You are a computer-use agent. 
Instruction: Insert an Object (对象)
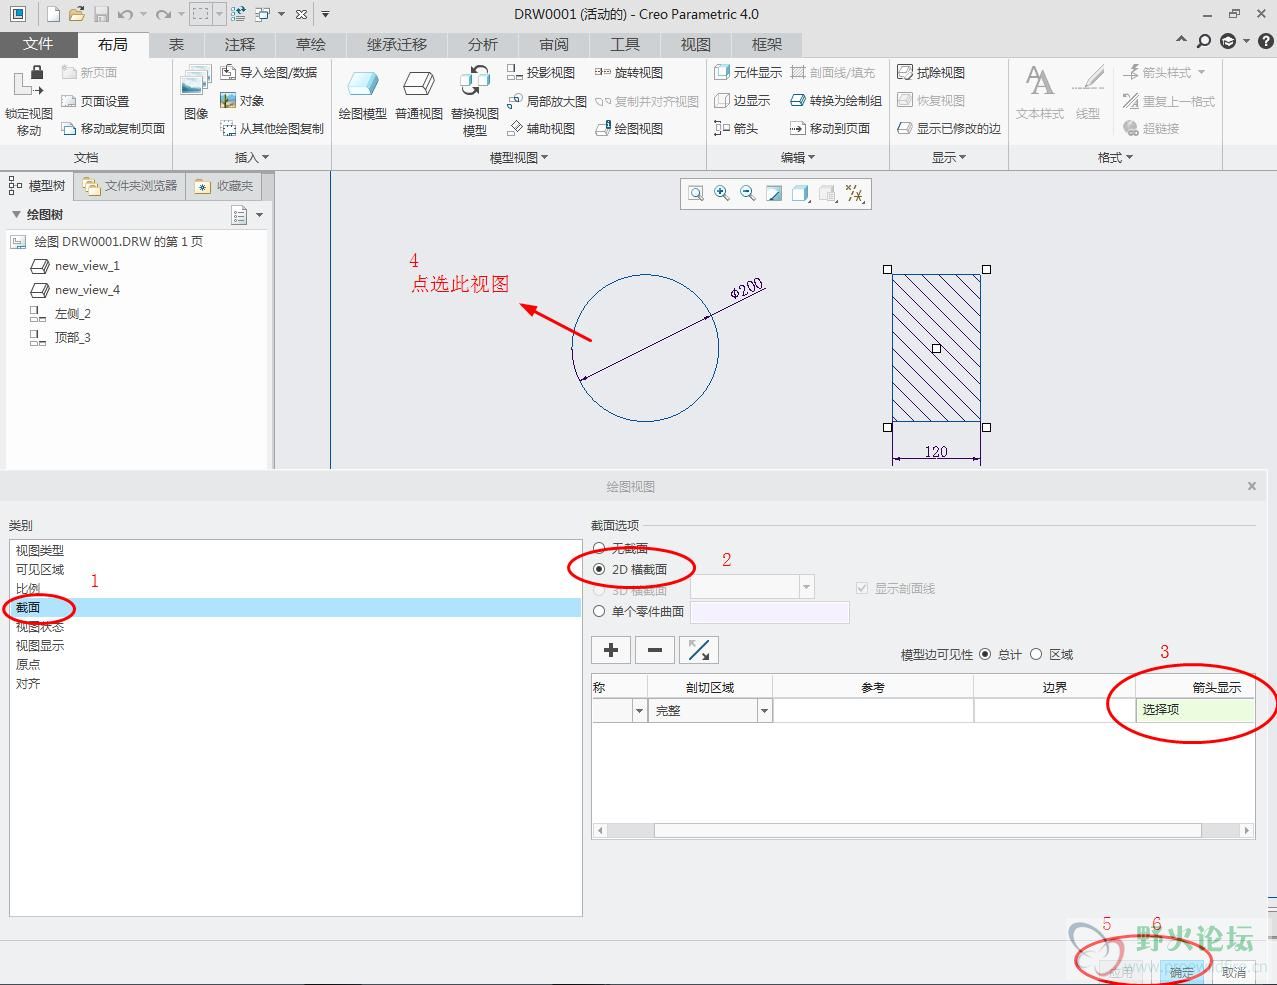(x=242, y=101)
